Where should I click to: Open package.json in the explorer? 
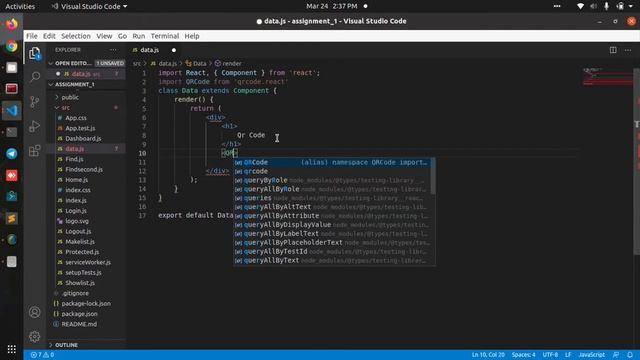(x=79, y=314)
